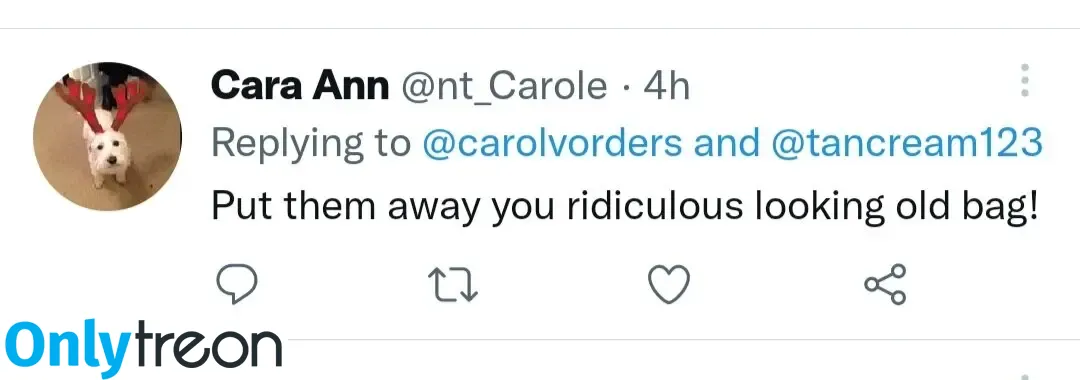Open the @tancream123 mention link
1080x380 pixels.
pyautogui.click(x=907, y=144)
